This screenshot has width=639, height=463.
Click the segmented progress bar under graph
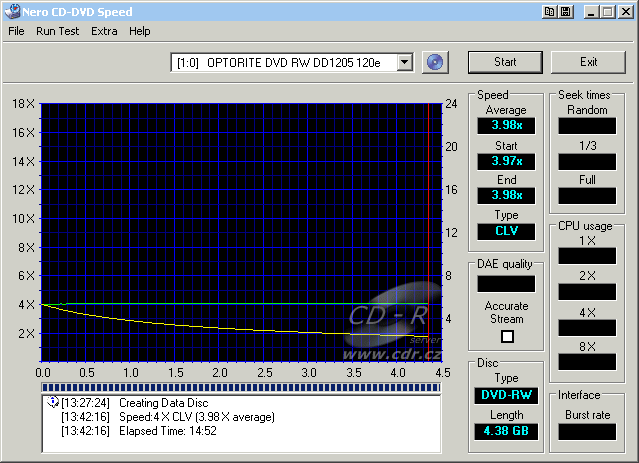tap(241, 387)
